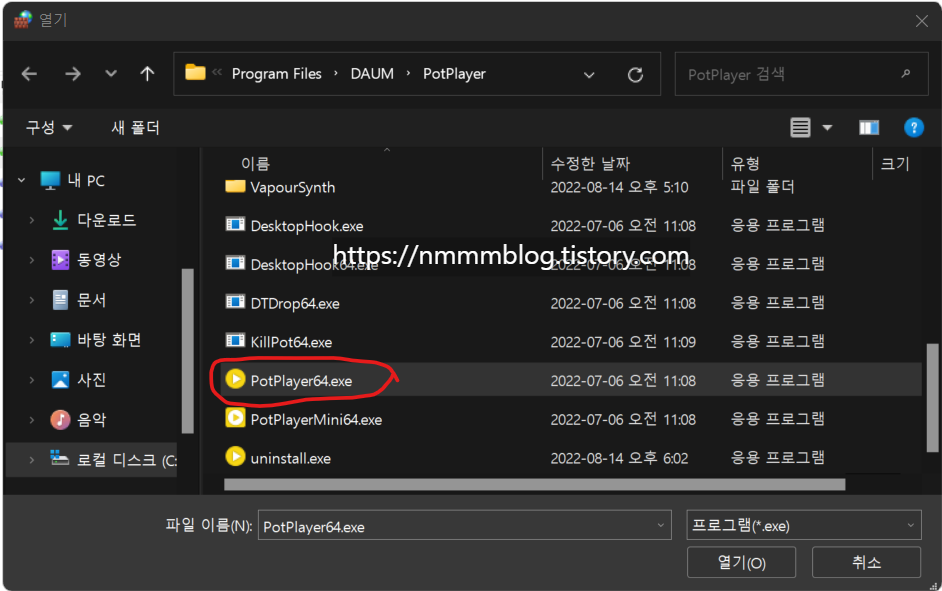Select KillPot64.exe file
This screenshot has width=942, height=591.
pos(291,342)
